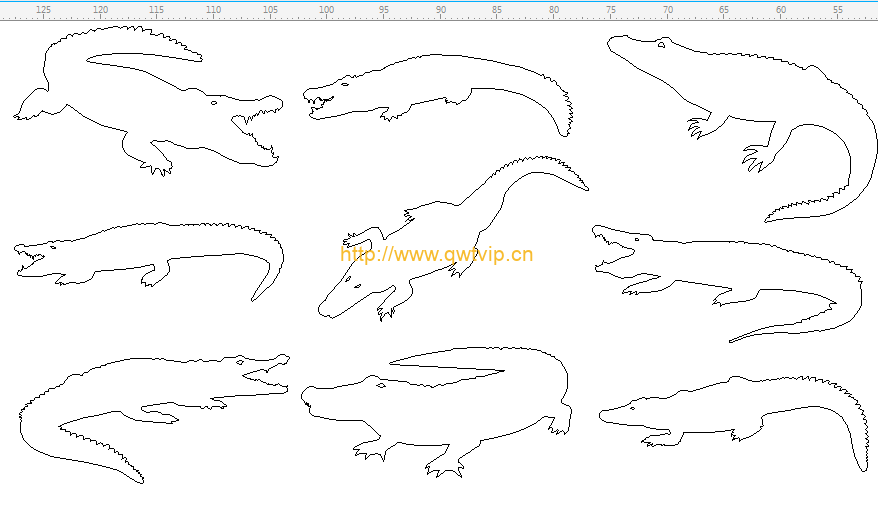Click the 110 mark on the ruler
This screenshot has width=878, height=512.
213,10
